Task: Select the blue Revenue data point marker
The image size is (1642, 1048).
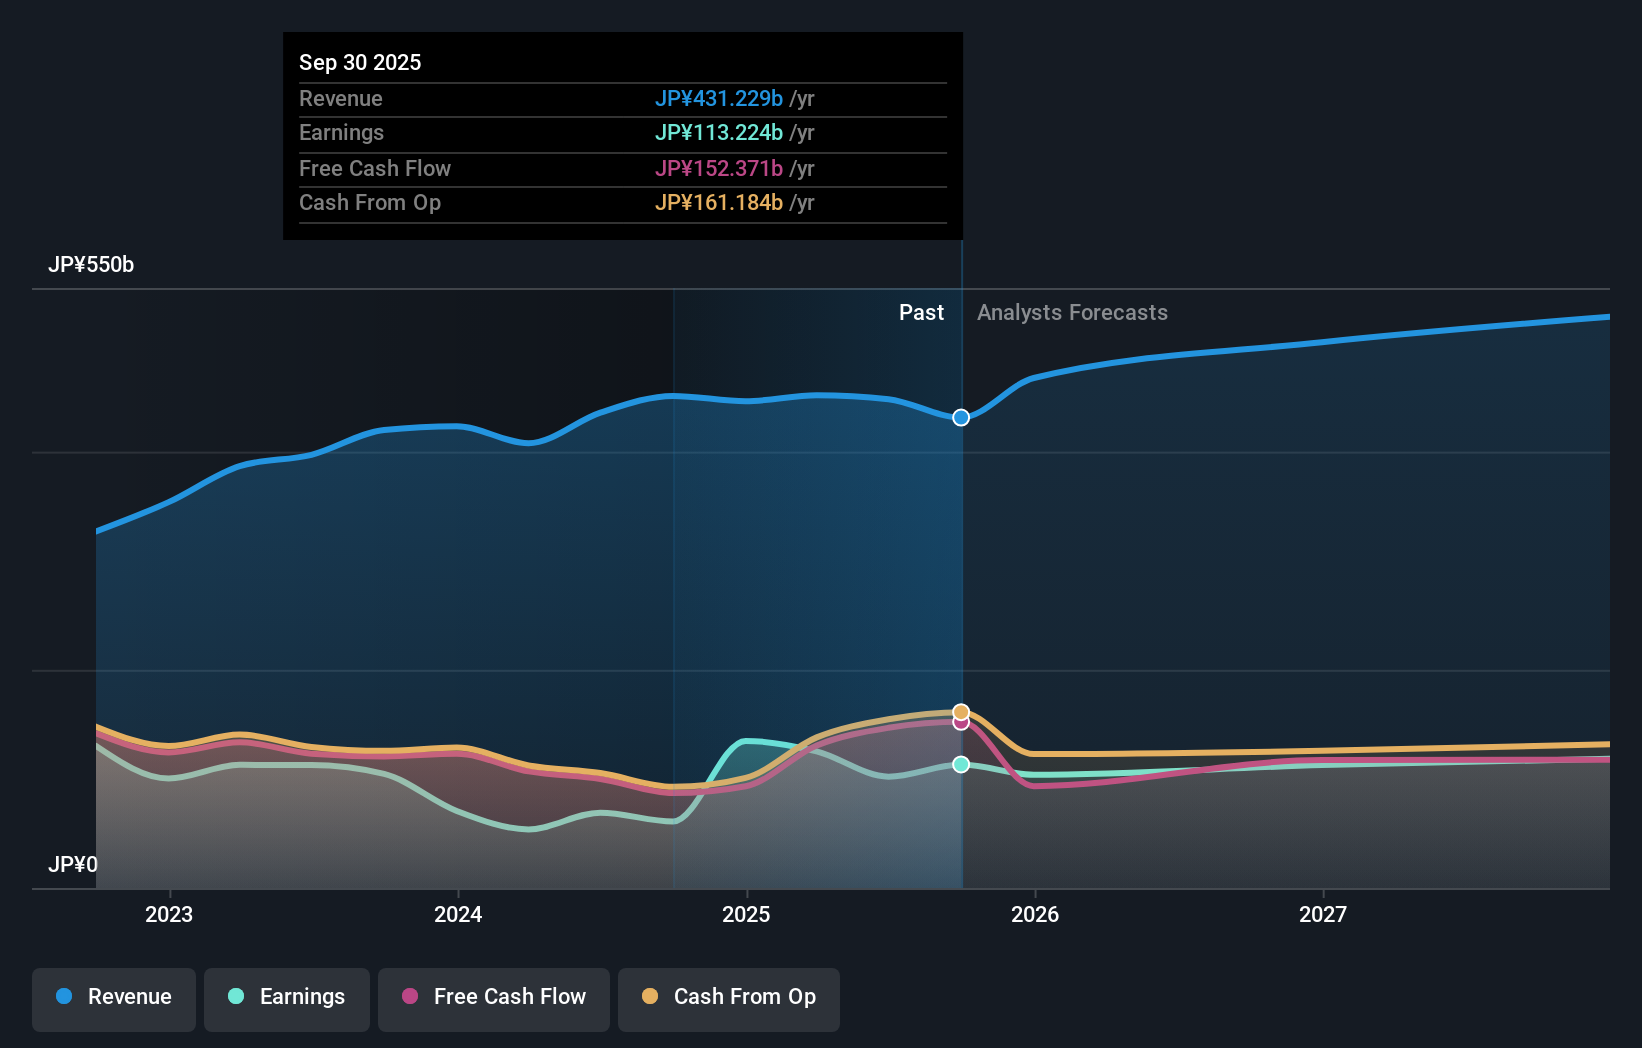Action: [x=961, y=418]
